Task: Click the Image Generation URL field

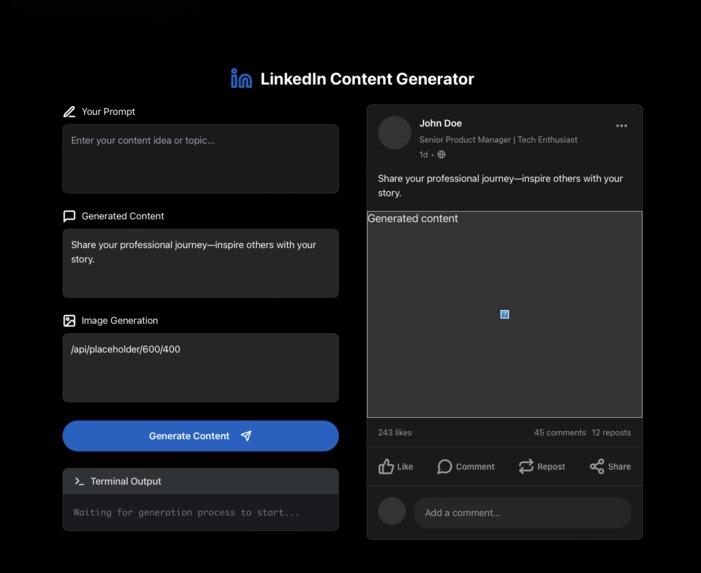Action: [x=201, y=367]
